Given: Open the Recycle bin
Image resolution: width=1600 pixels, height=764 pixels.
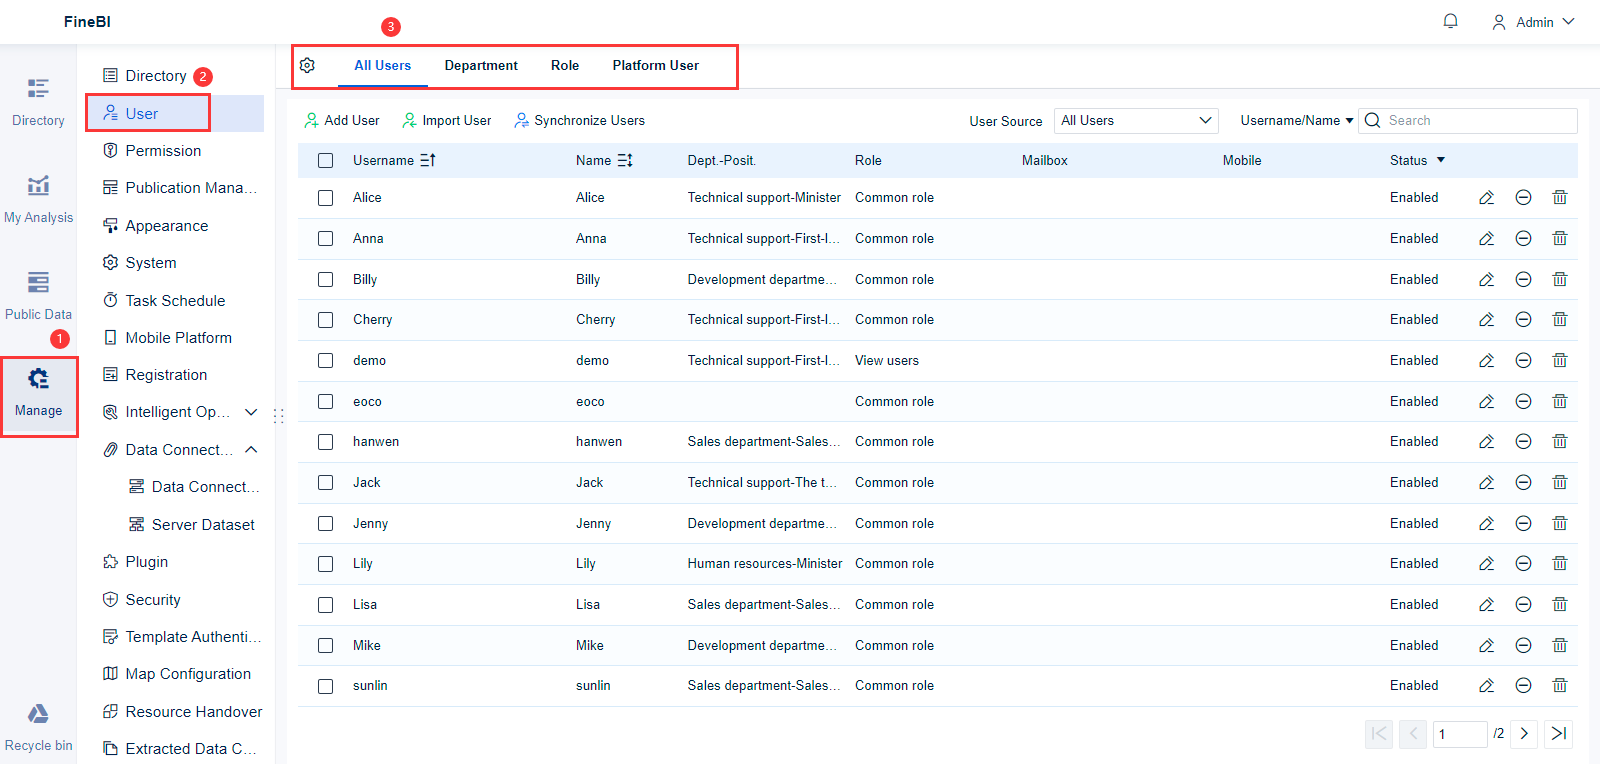Looking at the screenshot, I should (38, 728).
